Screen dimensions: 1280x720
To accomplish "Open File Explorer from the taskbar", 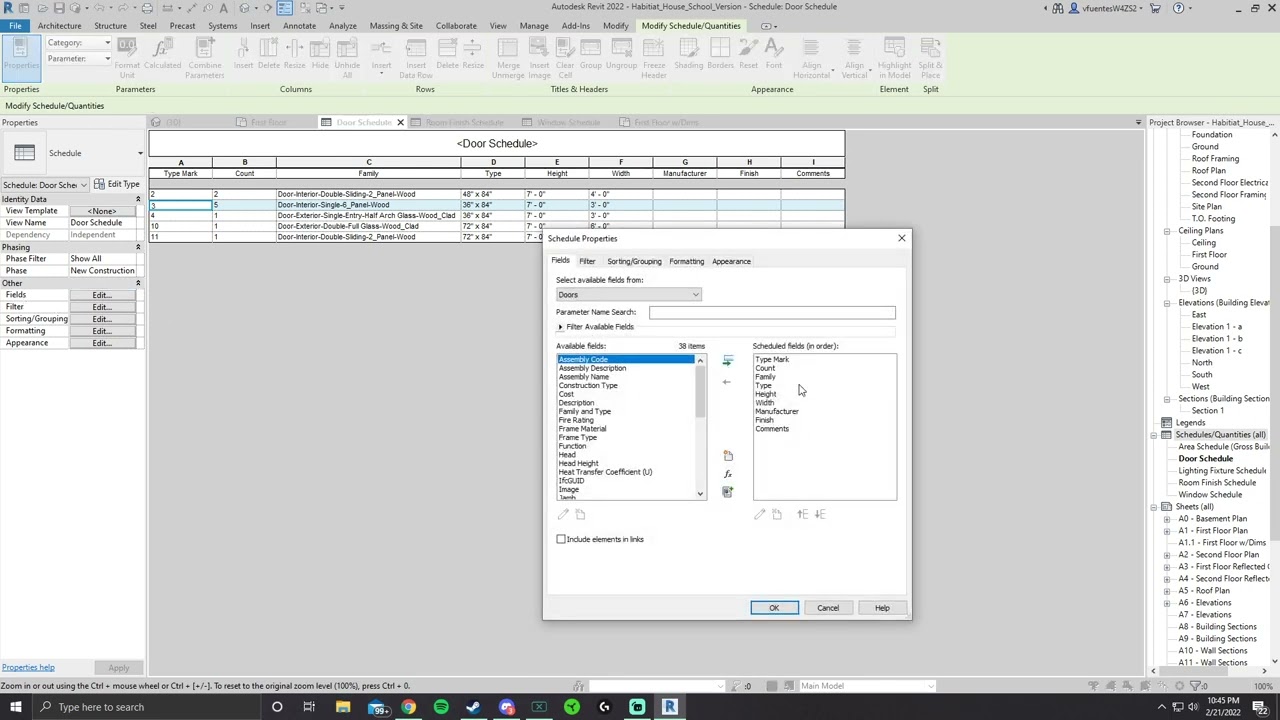I will pos(343,707).
